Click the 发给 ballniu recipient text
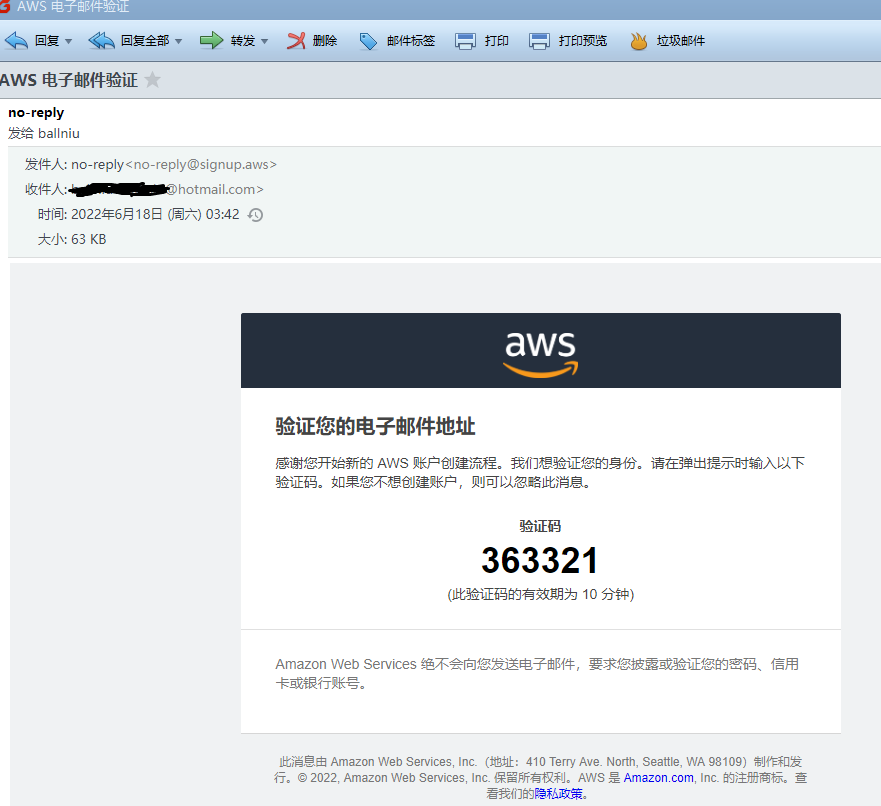This screenshot has width=881, height=806. 44,134
